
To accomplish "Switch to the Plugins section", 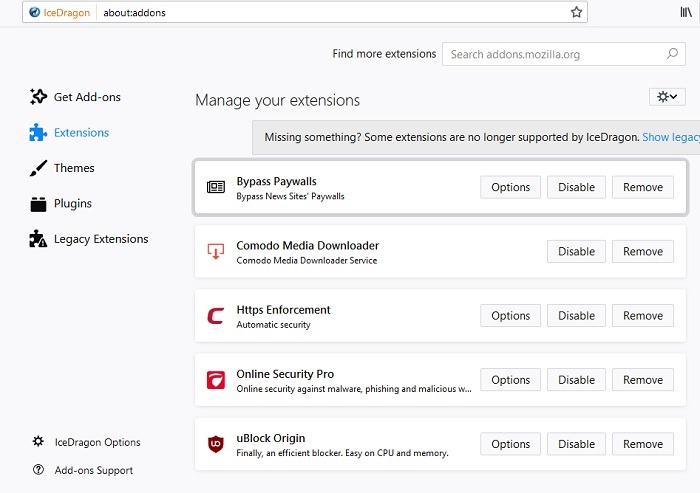I will tap(73, 204).
